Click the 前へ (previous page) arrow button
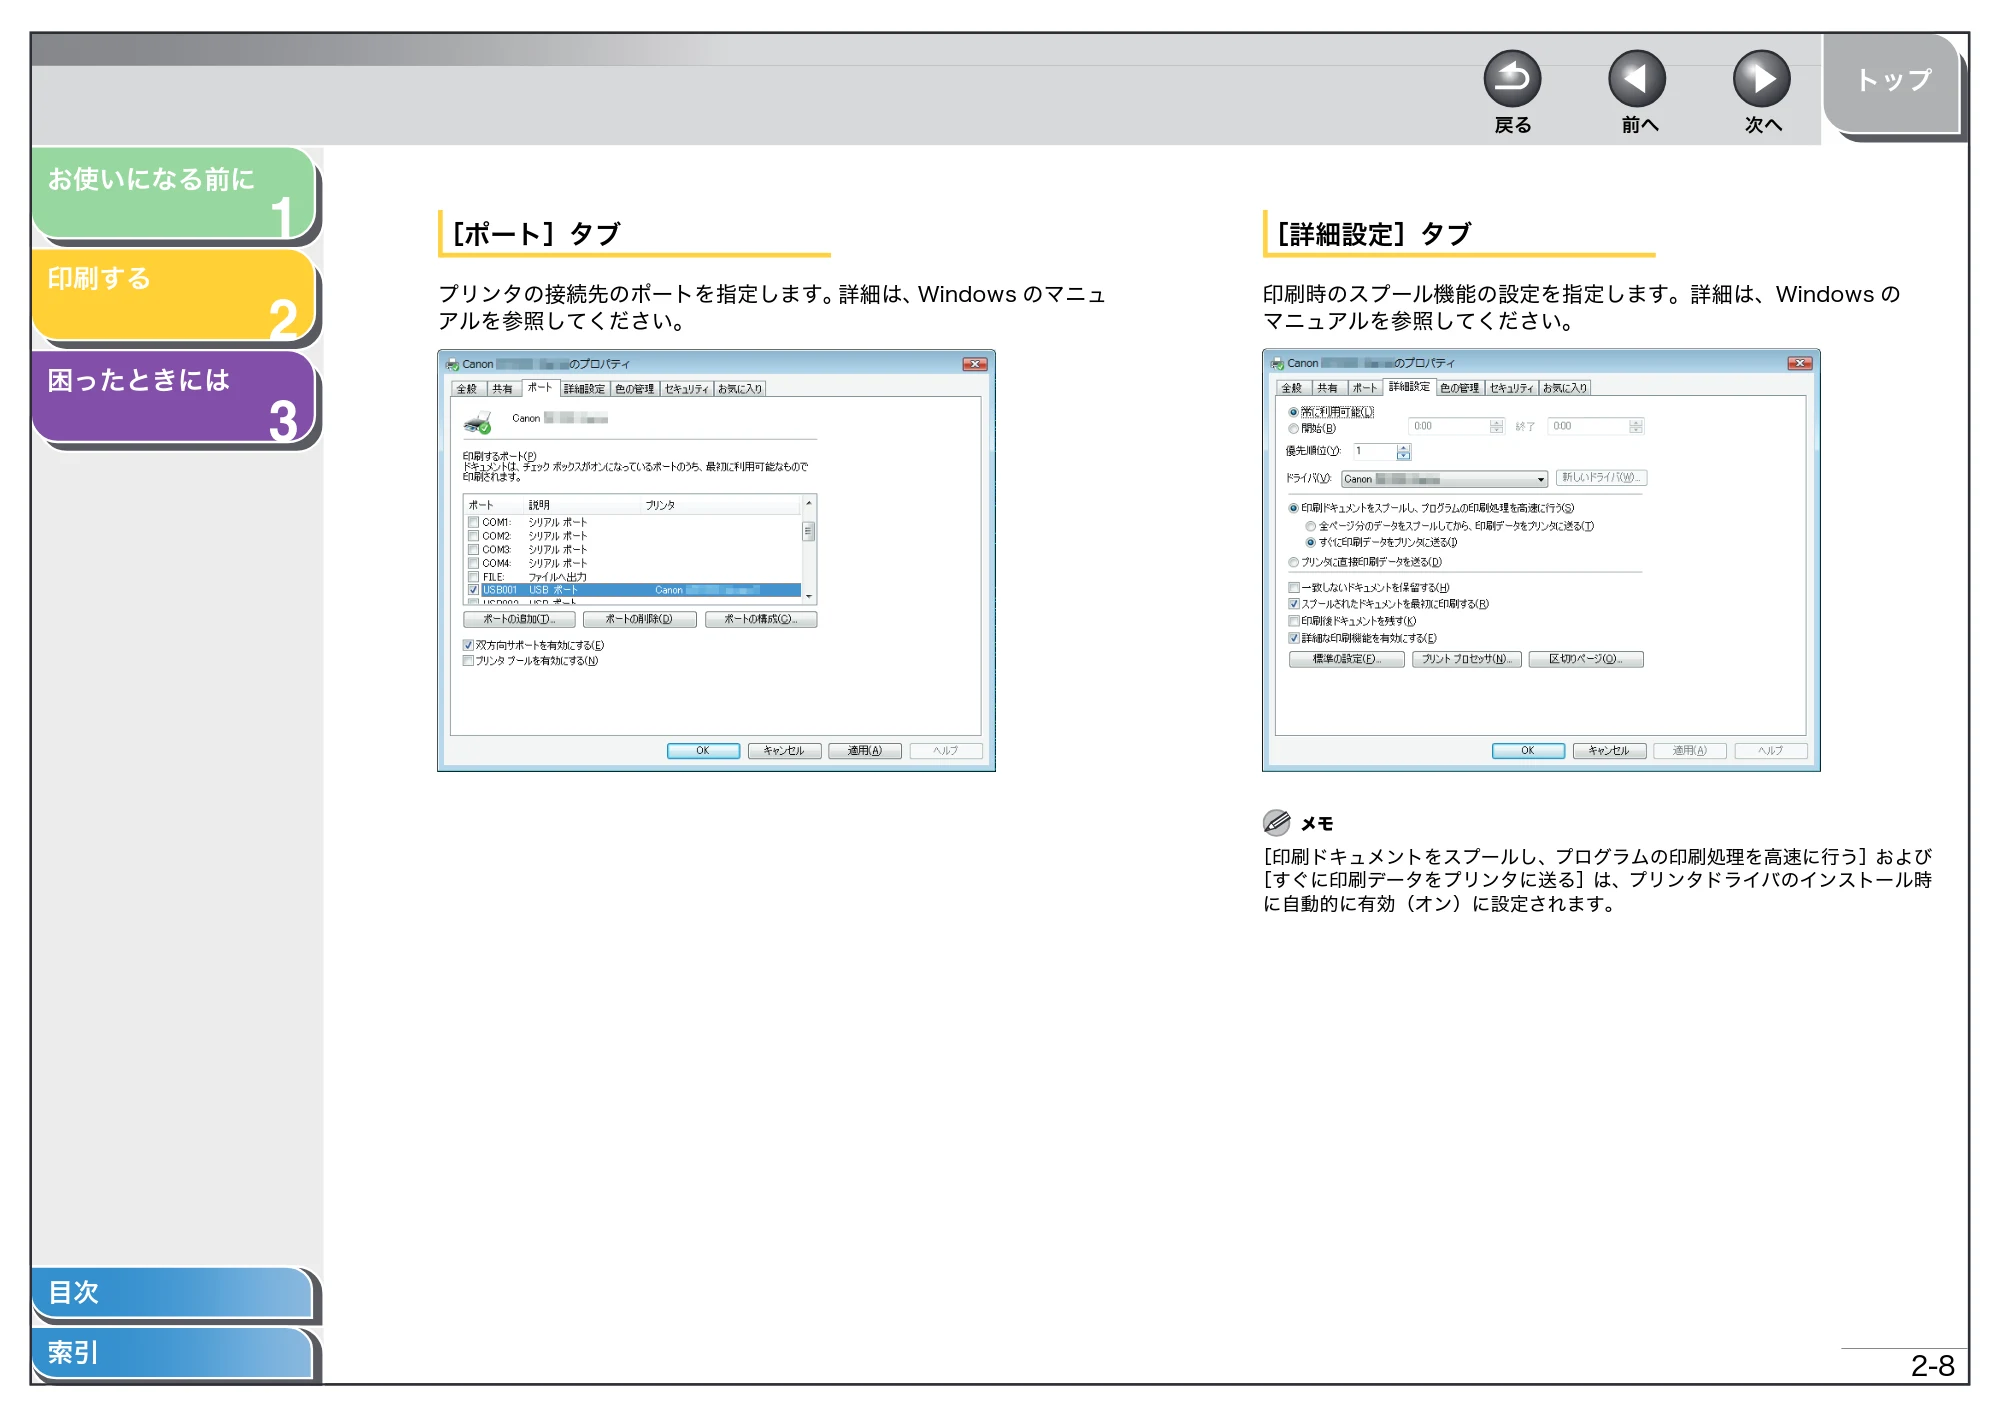Viewport: 2000px width, 1414px height. click(x=1637, y=79)
